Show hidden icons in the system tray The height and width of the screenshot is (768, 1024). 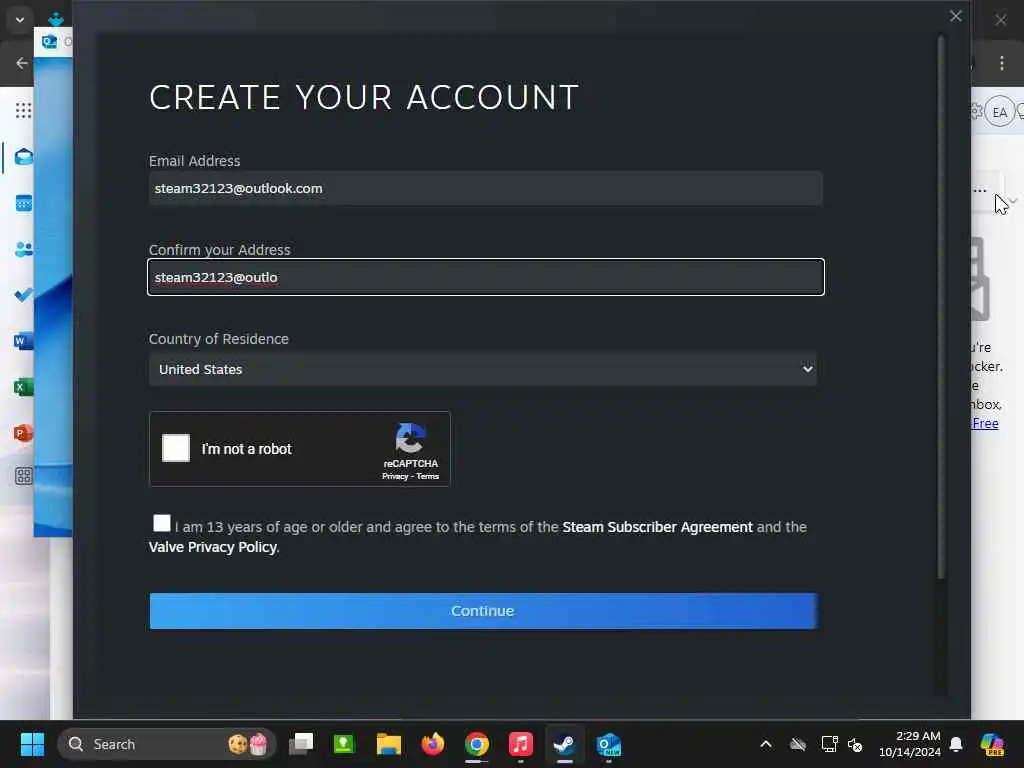pos(765,744)
